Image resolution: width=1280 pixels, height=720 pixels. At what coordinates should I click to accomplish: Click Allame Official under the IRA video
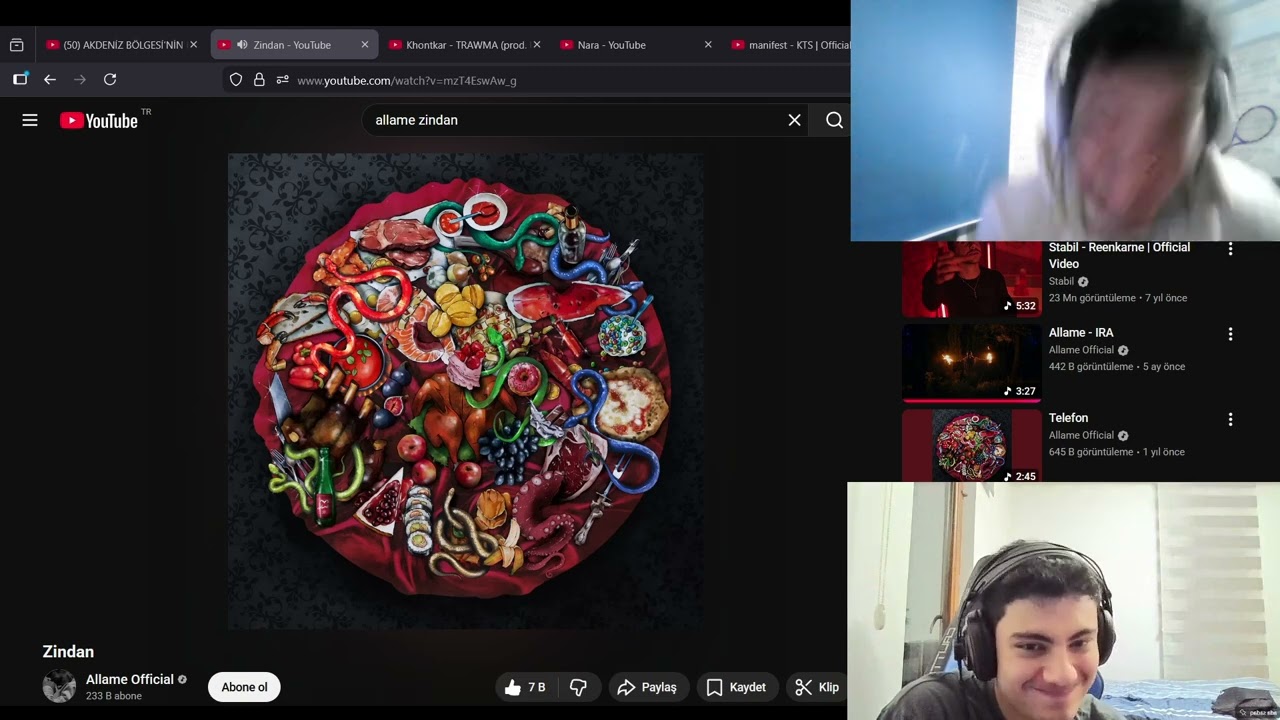[x=1081, y=350]
